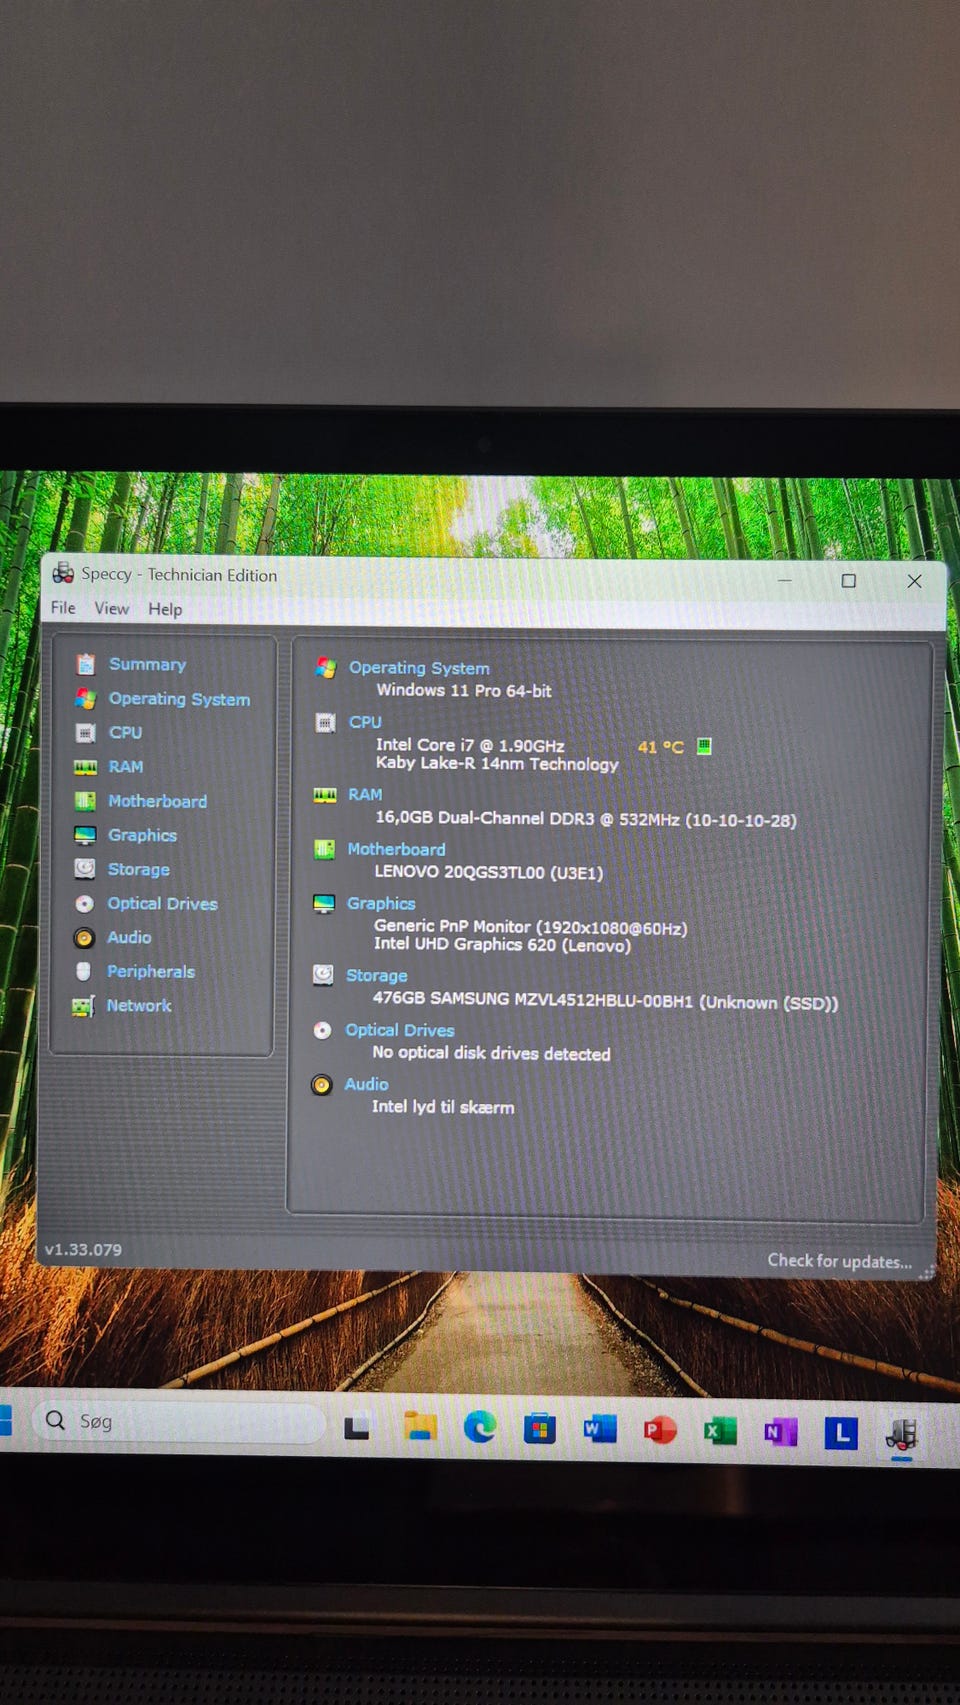Click the Audio speaker icon in summary pane
Screen dimensions: 960x1705
pyautogui.click(x=321, y=1085)
